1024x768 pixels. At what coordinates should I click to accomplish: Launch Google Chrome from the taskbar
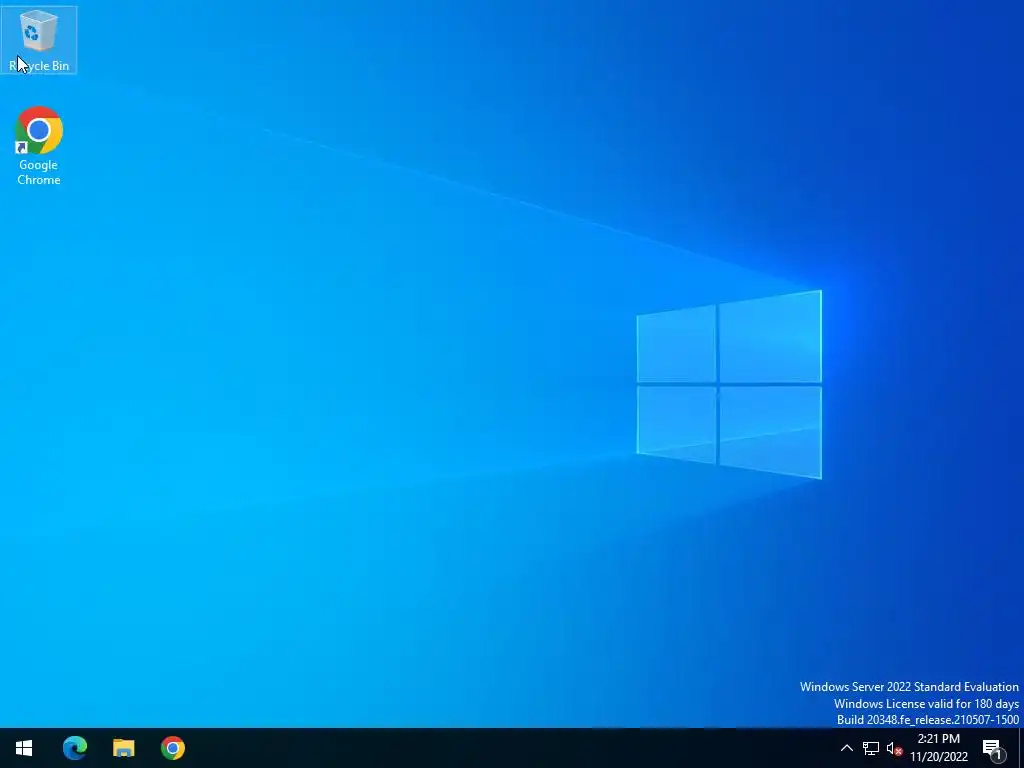point(173,748)
